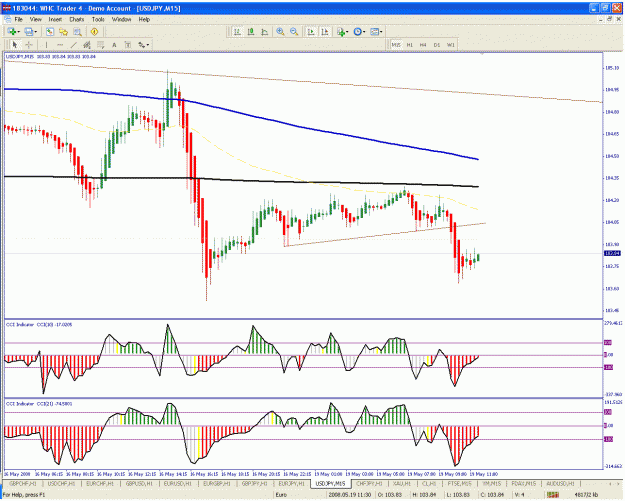Image resolution: width=625 pixels, height=501 pixels.
Task: Select the Horizontal Line drawing tool
Action: click(60, 45)
